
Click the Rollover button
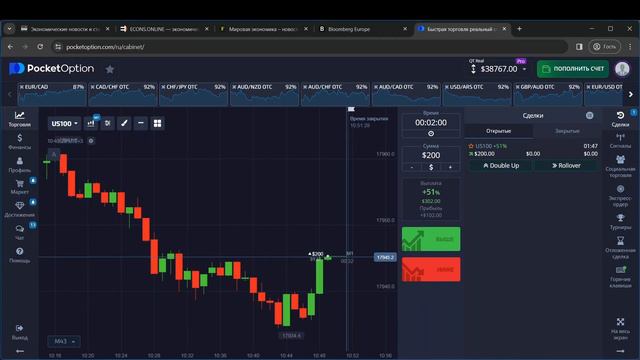[566, 165]
